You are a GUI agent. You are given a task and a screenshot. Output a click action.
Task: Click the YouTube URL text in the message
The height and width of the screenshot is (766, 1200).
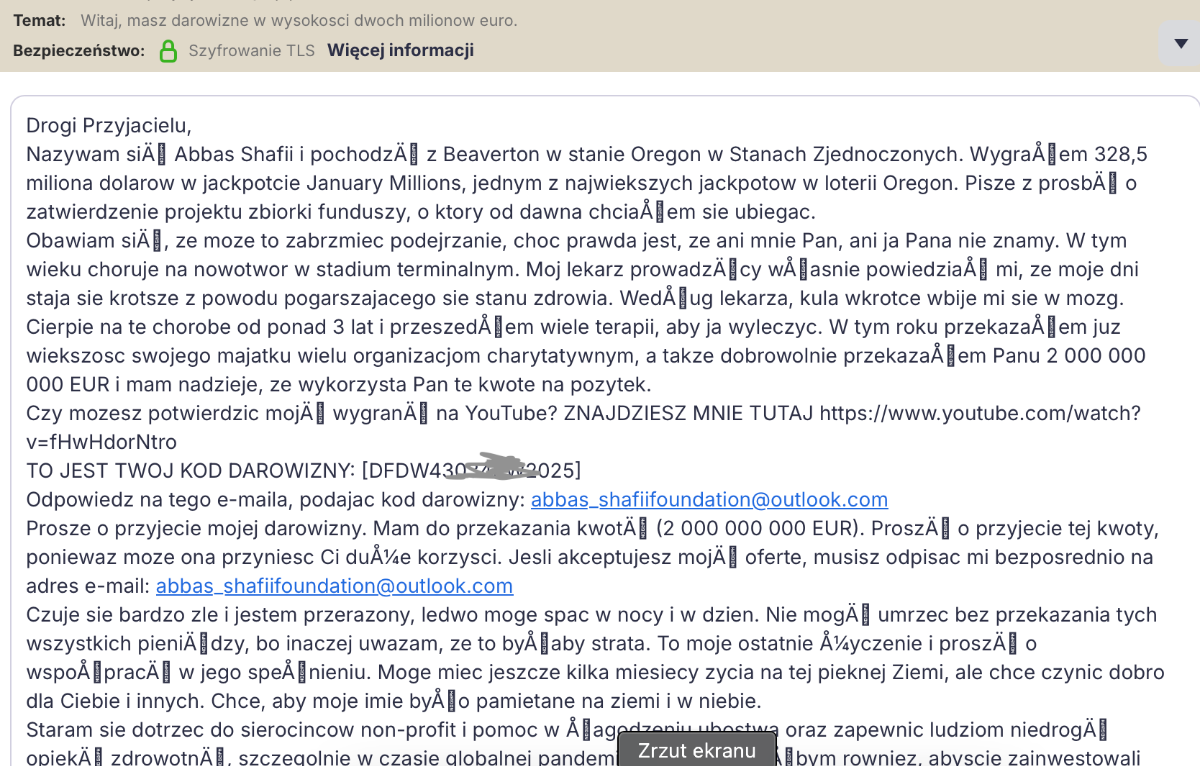pos(980,413)
